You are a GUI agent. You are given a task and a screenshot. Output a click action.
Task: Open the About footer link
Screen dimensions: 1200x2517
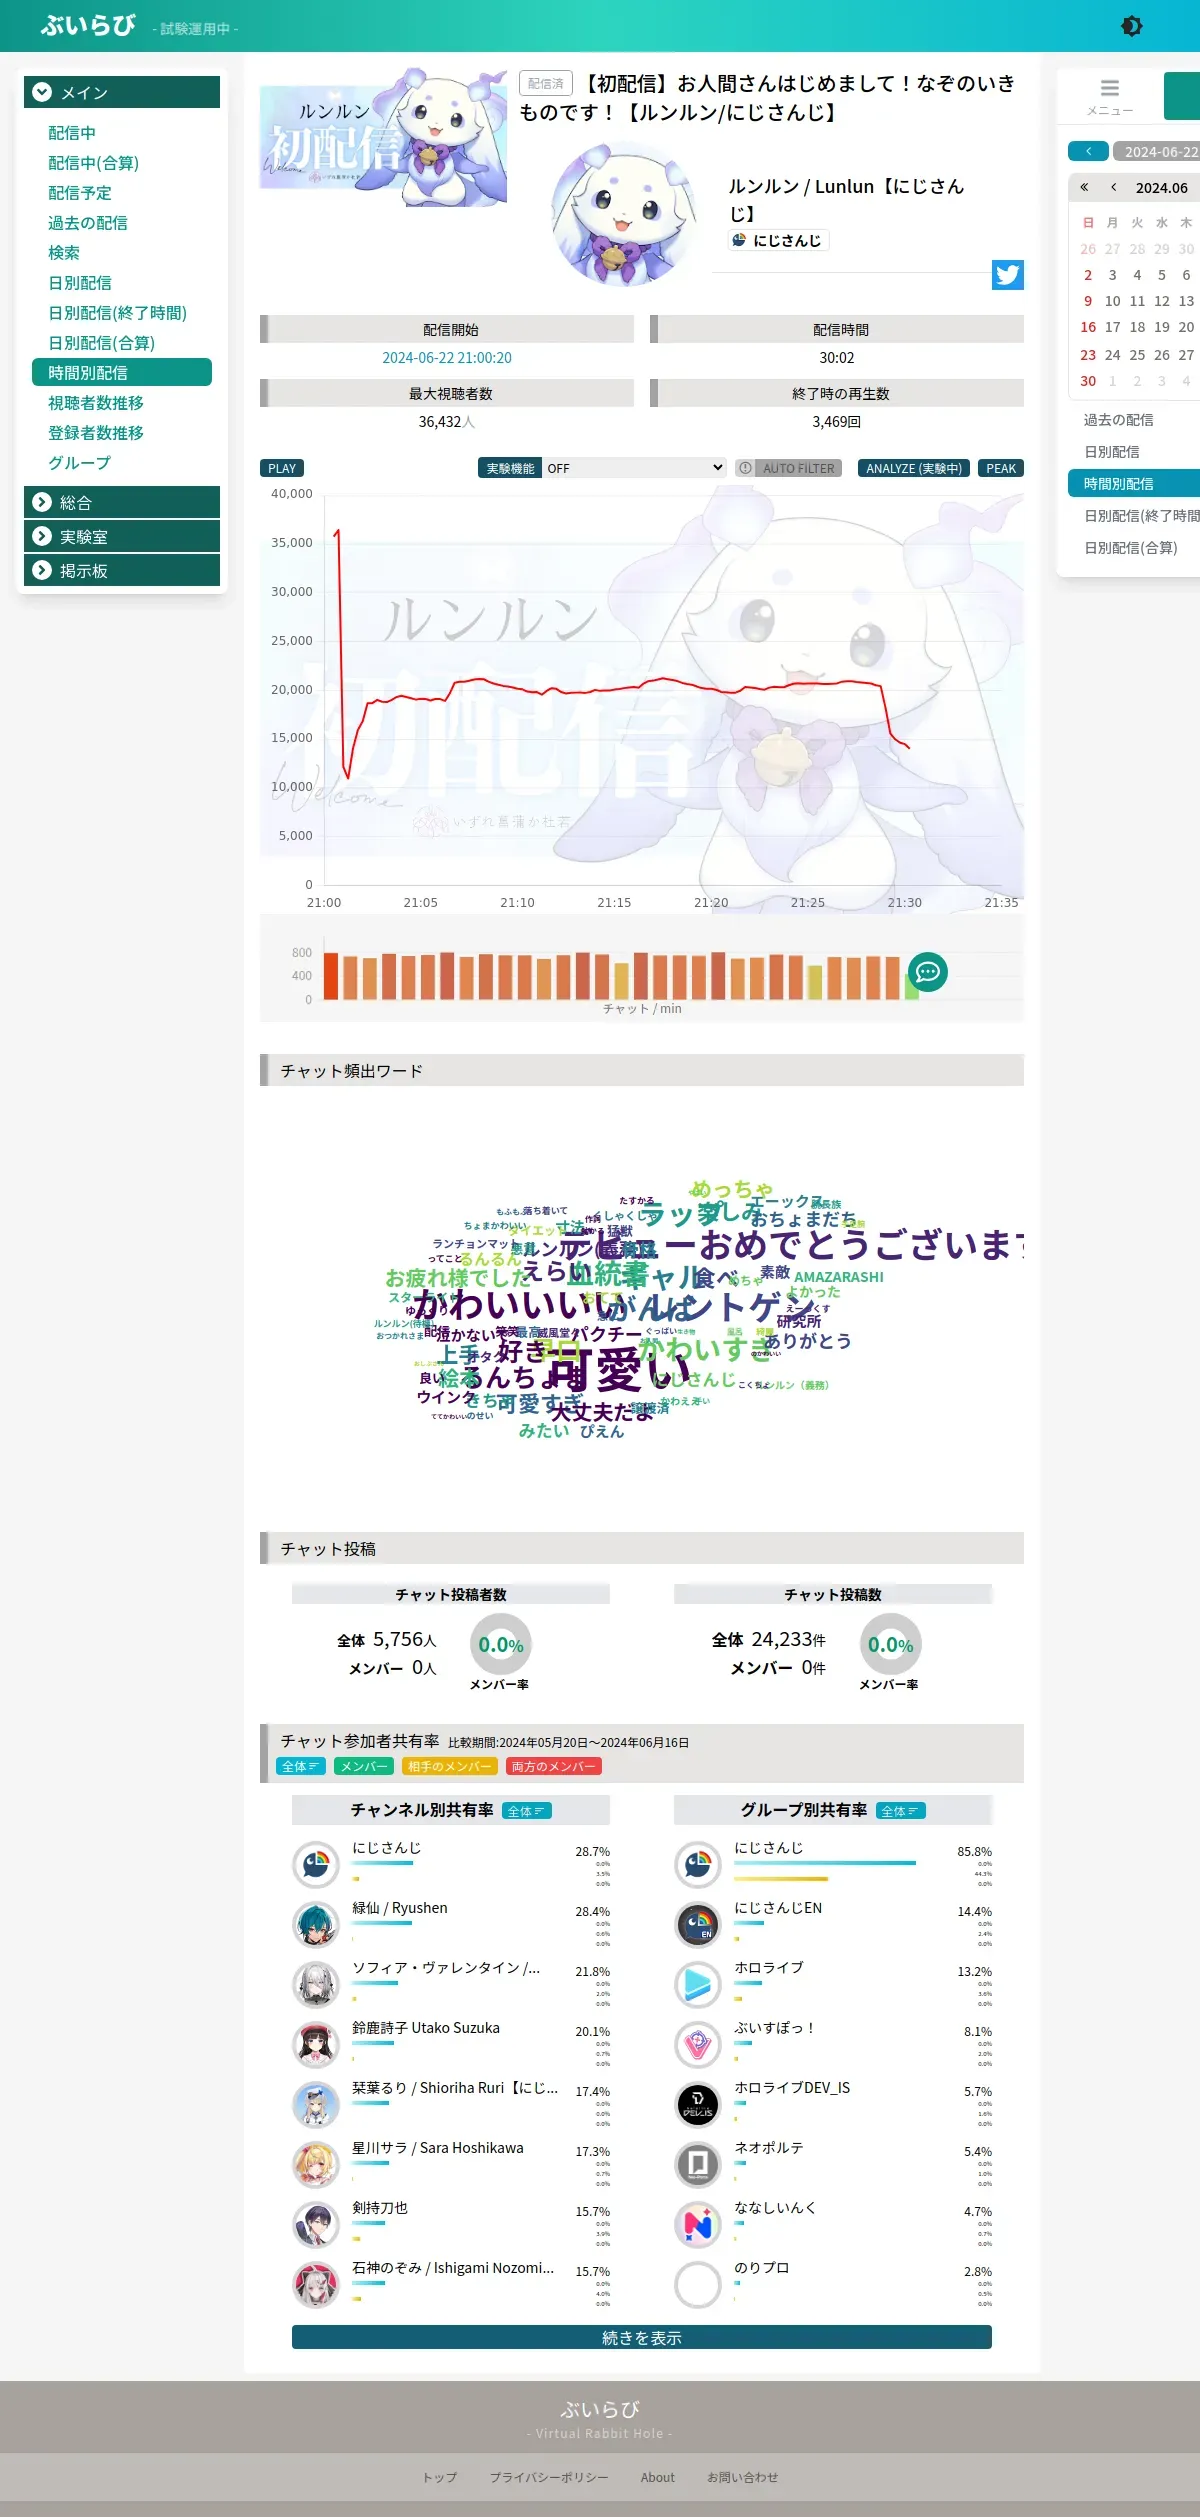click(x=658, y=2477)
